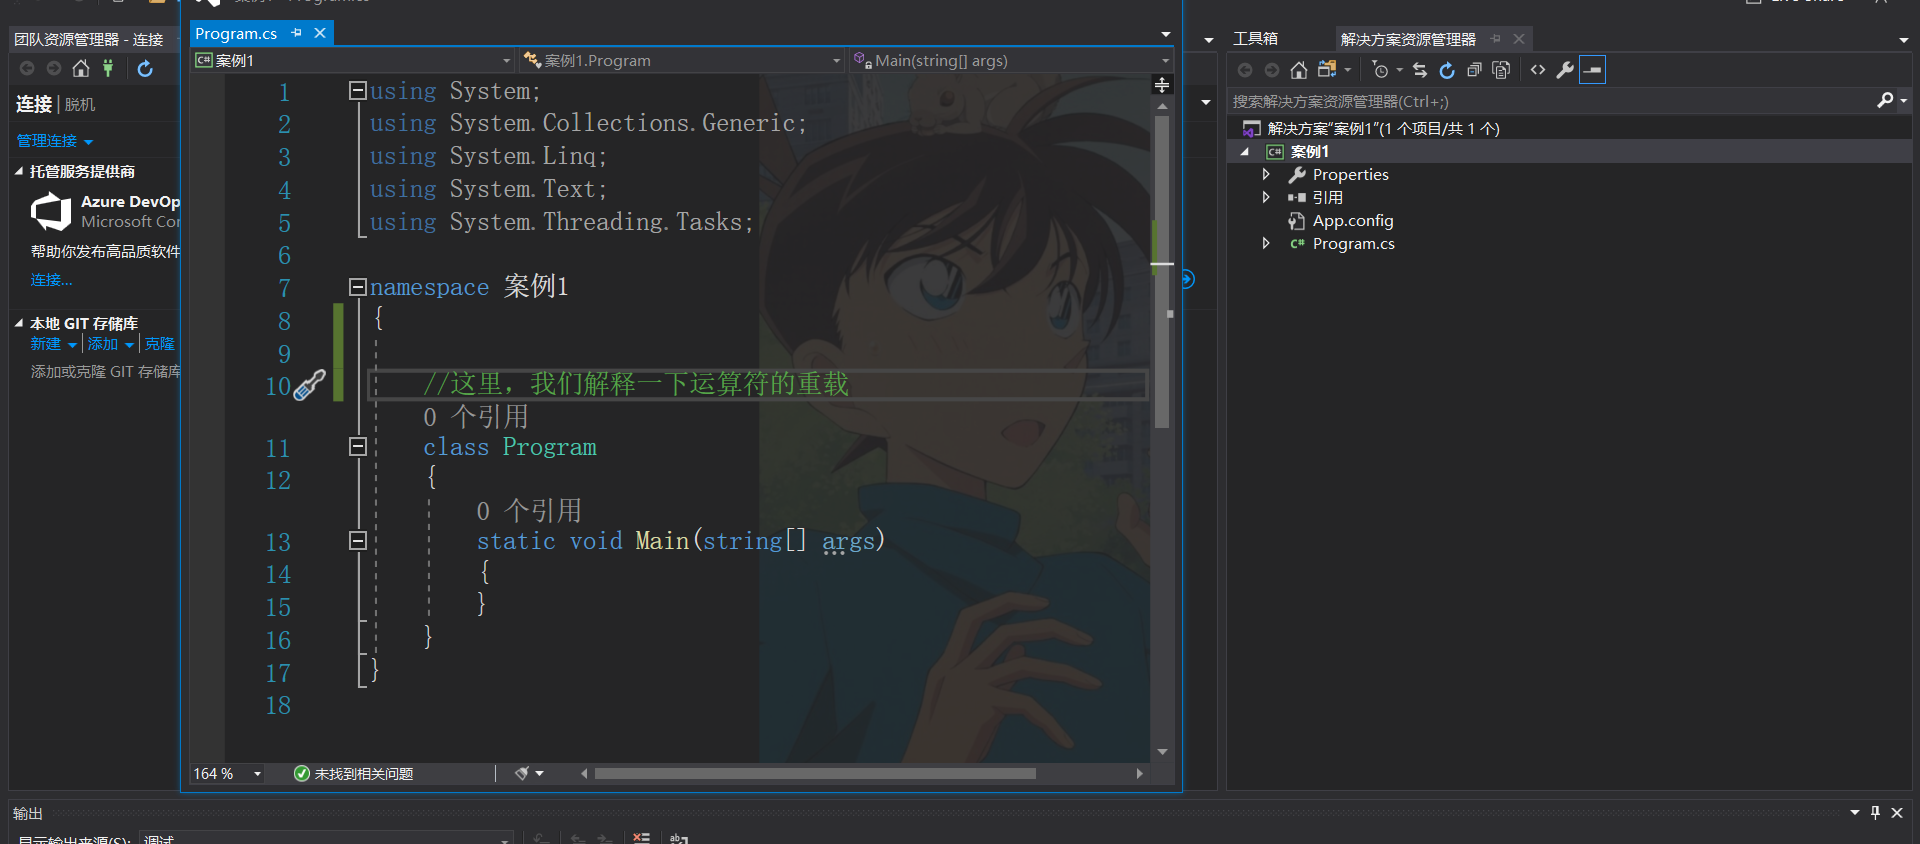Collapse all items in Solution Explorer
The width and height of the screenshot is (1920, 844).
pyautogui.click(x=1474, y=70)
